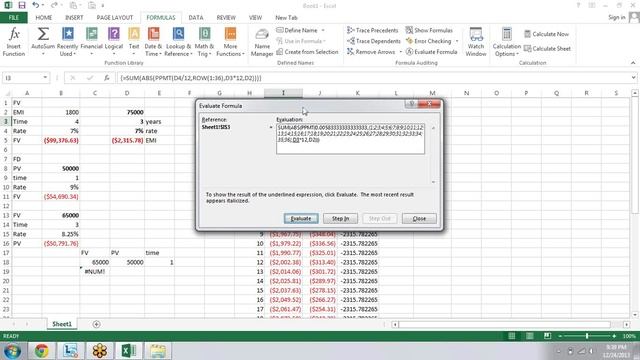Viewport: 640px width, 360px height.
Task: Open Chrome from the taskbar
Action: (41, 351)
